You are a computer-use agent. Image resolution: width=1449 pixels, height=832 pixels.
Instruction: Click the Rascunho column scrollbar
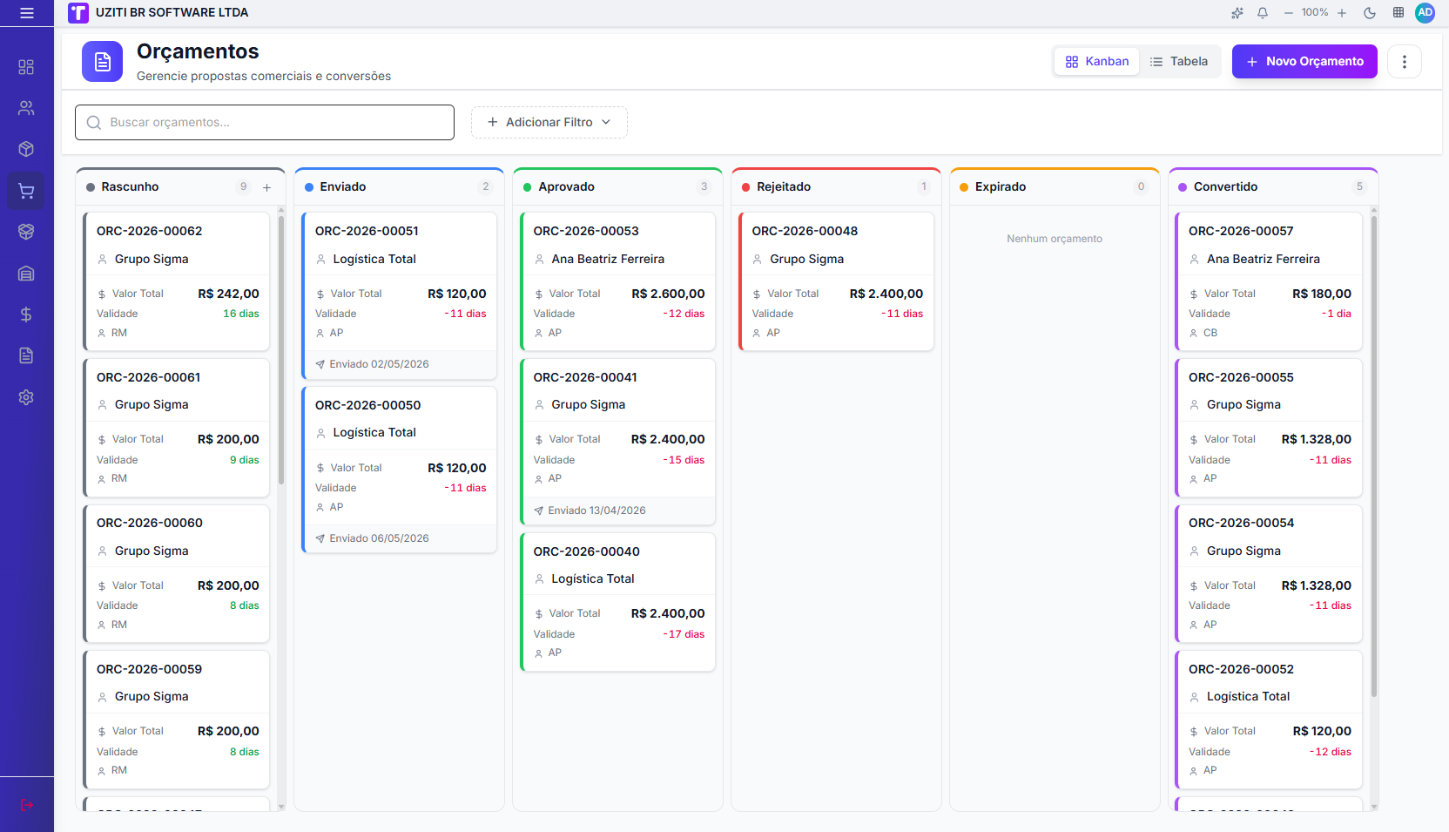[x=281, y=350]
